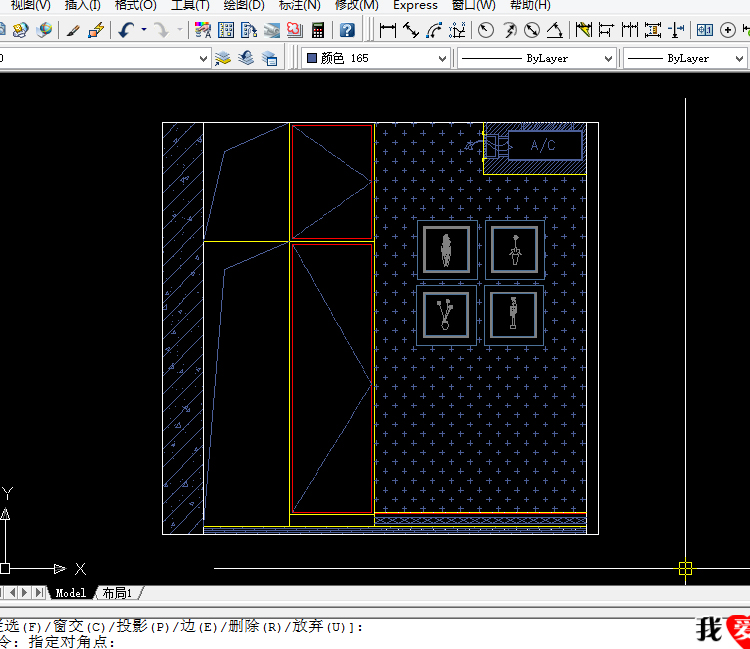The height and width of the screenshot is (649, 750).
Task: Open the color 165 dropdown
Action: point(442,58)
